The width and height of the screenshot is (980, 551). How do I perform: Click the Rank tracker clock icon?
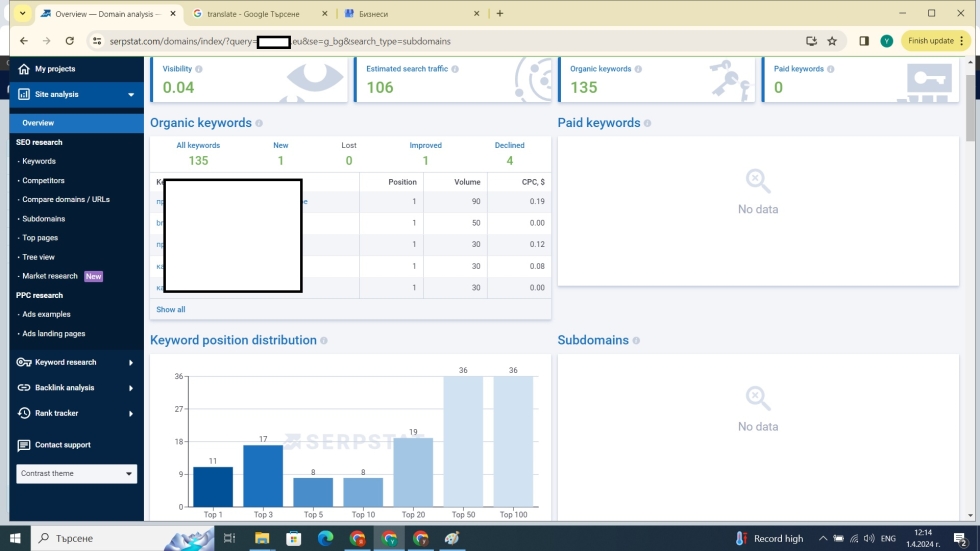coord(24,413)
